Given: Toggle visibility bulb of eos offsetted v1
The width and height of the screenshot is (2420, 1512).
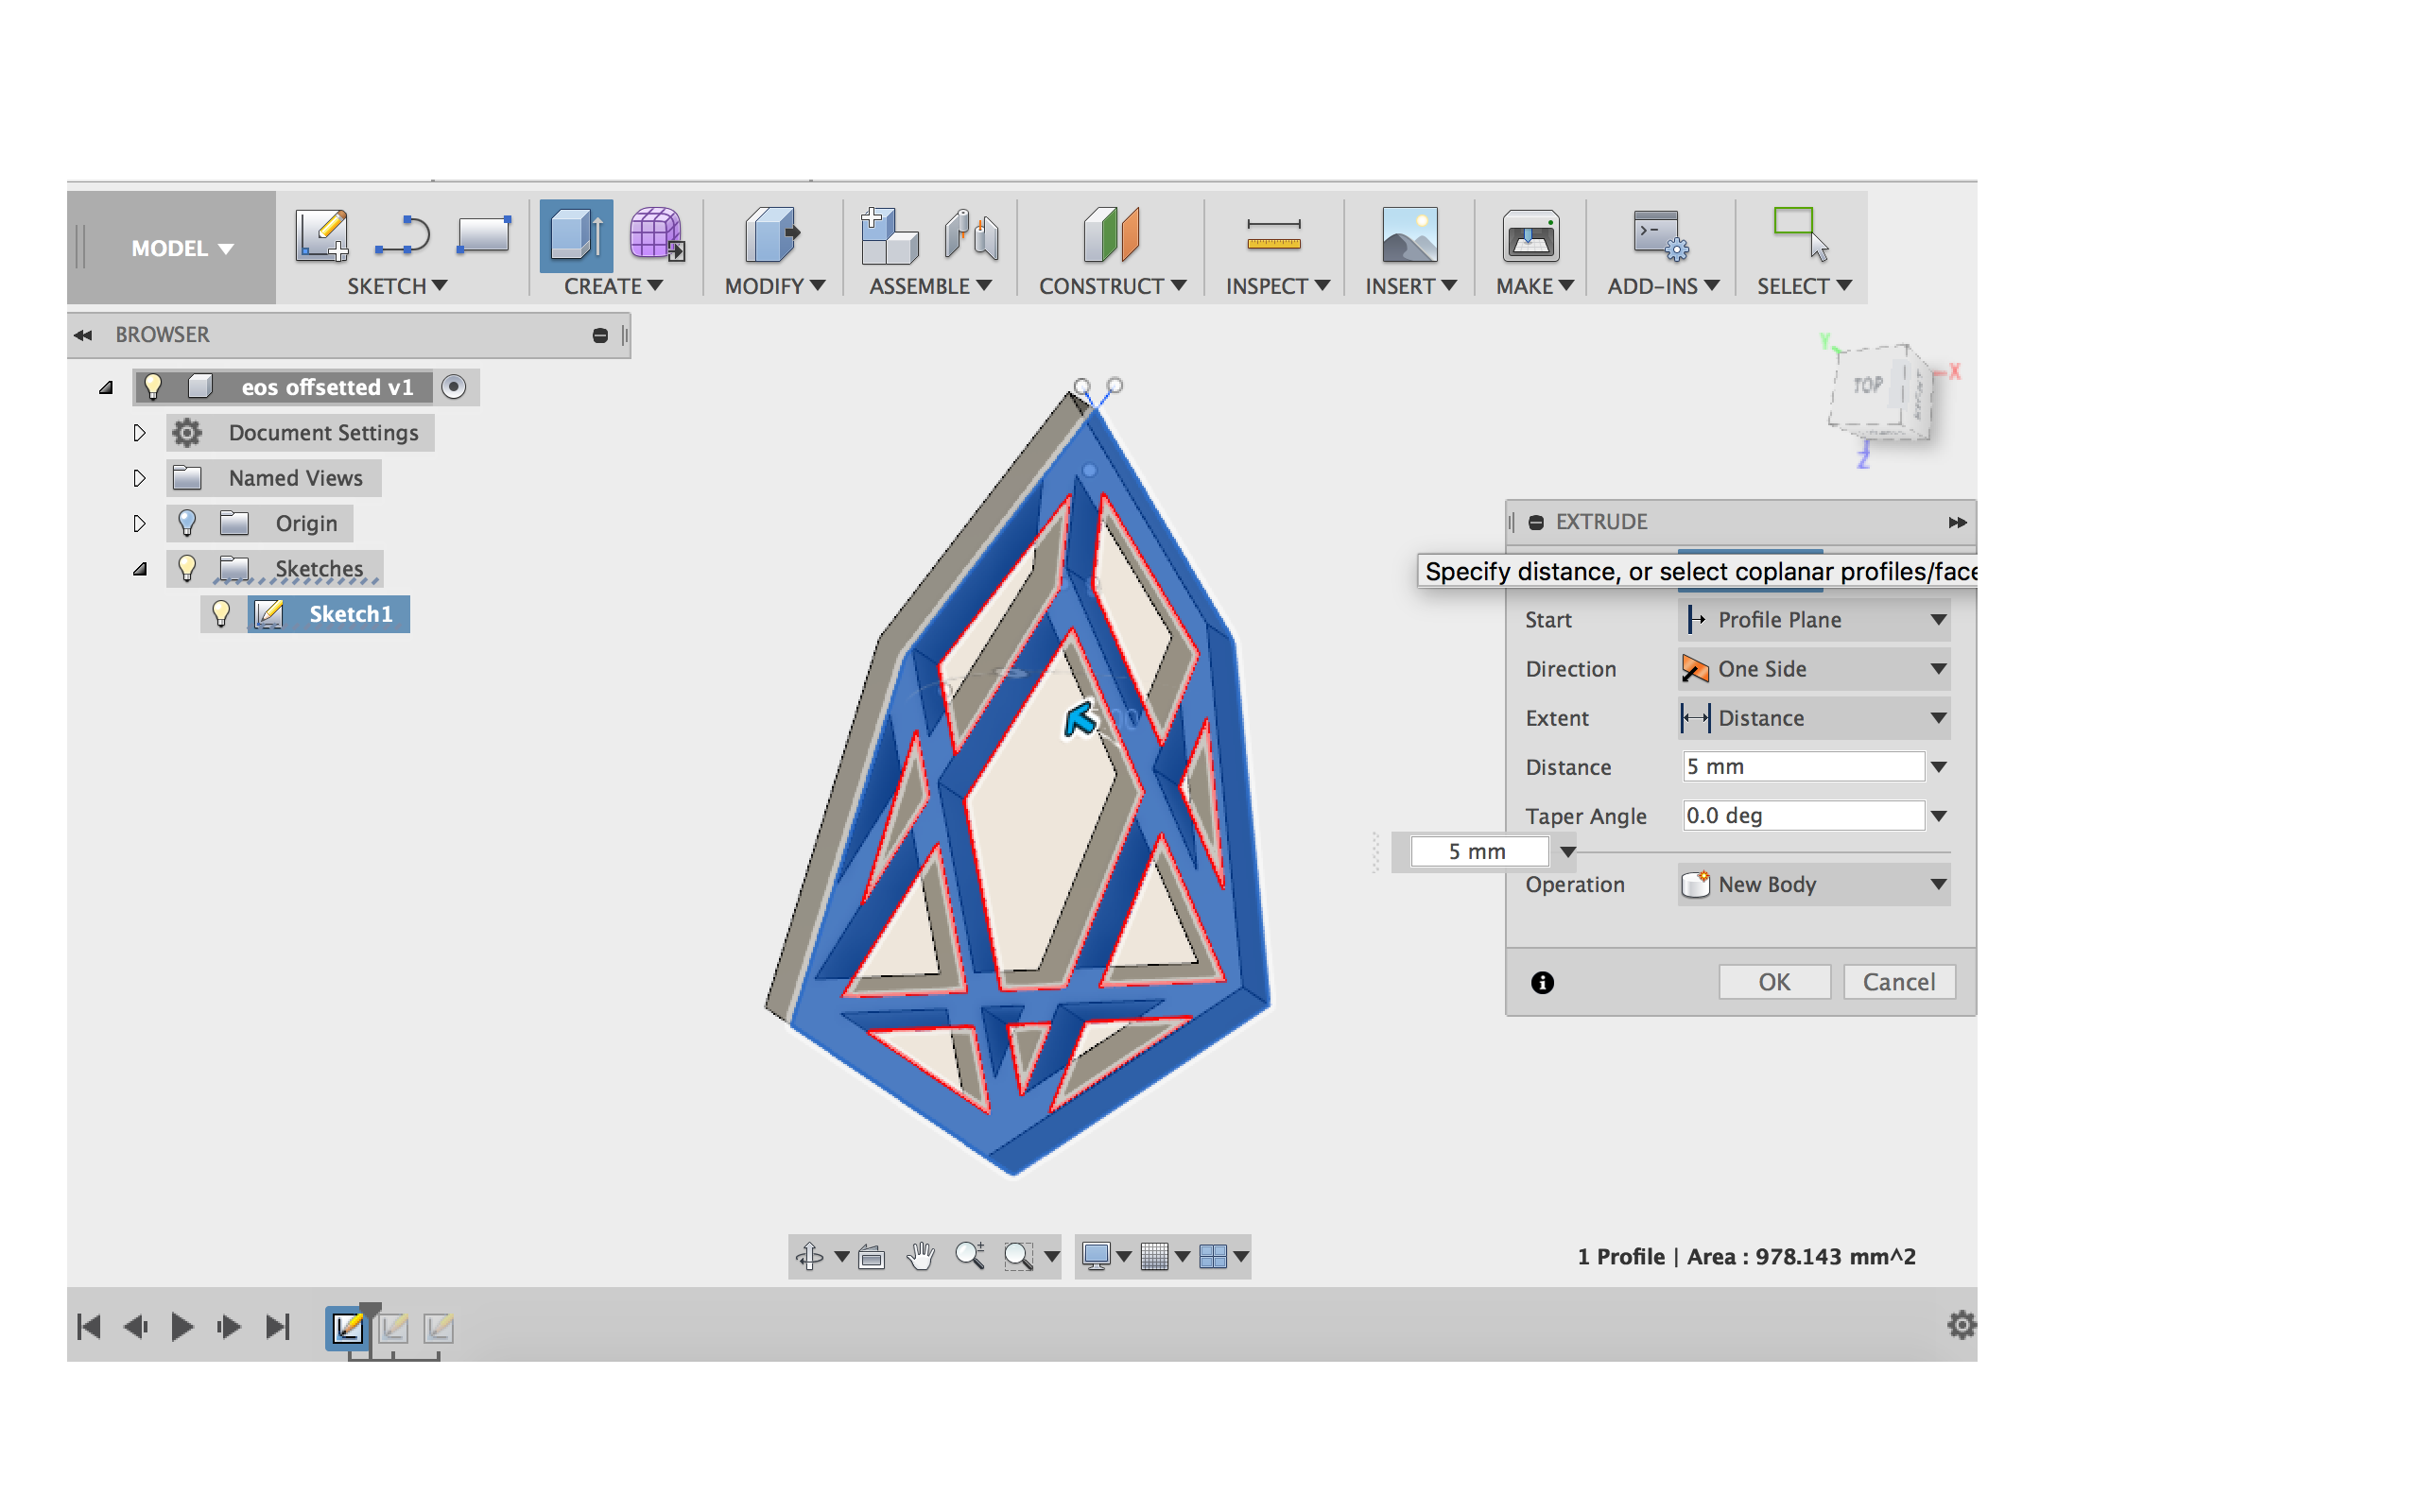Looking at the screenshot, I should click(x=153, y=386).
